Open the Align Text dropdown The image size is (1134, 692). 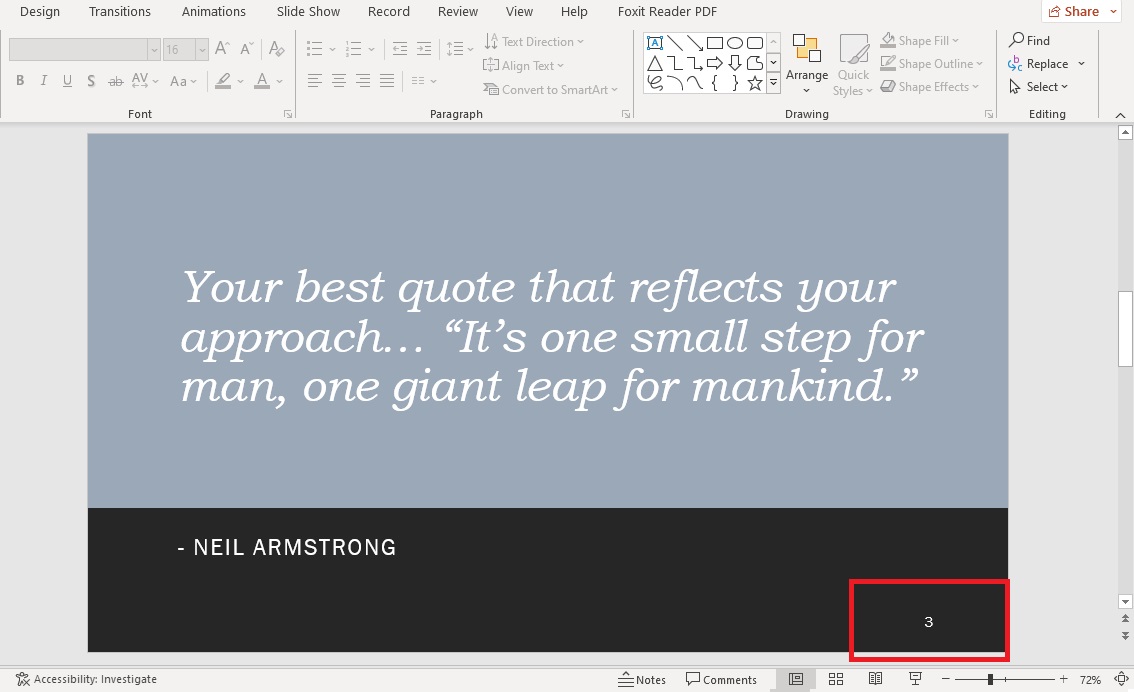coord(524,65)
